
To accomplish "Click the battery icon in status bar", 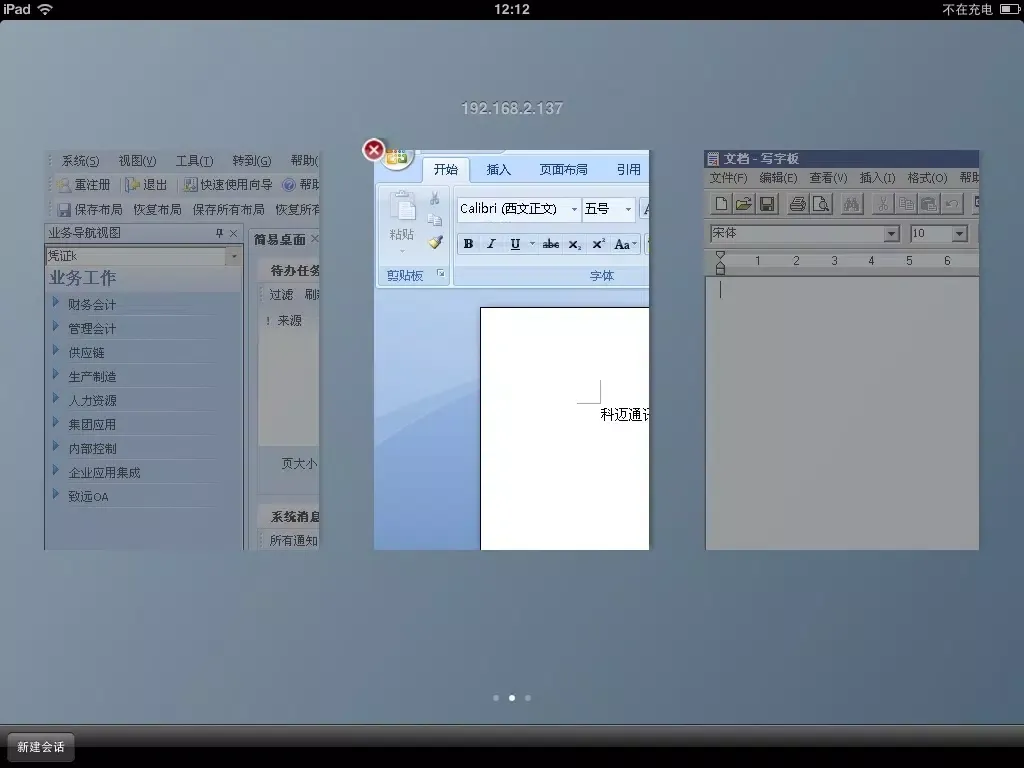I will (1009, 9).
